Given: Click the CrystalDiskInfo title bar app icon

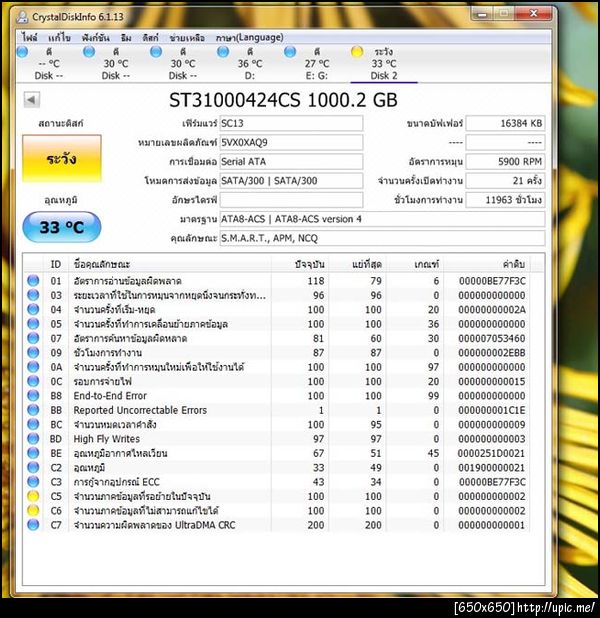Looking at the screenshot, I should tap(23, 17).
